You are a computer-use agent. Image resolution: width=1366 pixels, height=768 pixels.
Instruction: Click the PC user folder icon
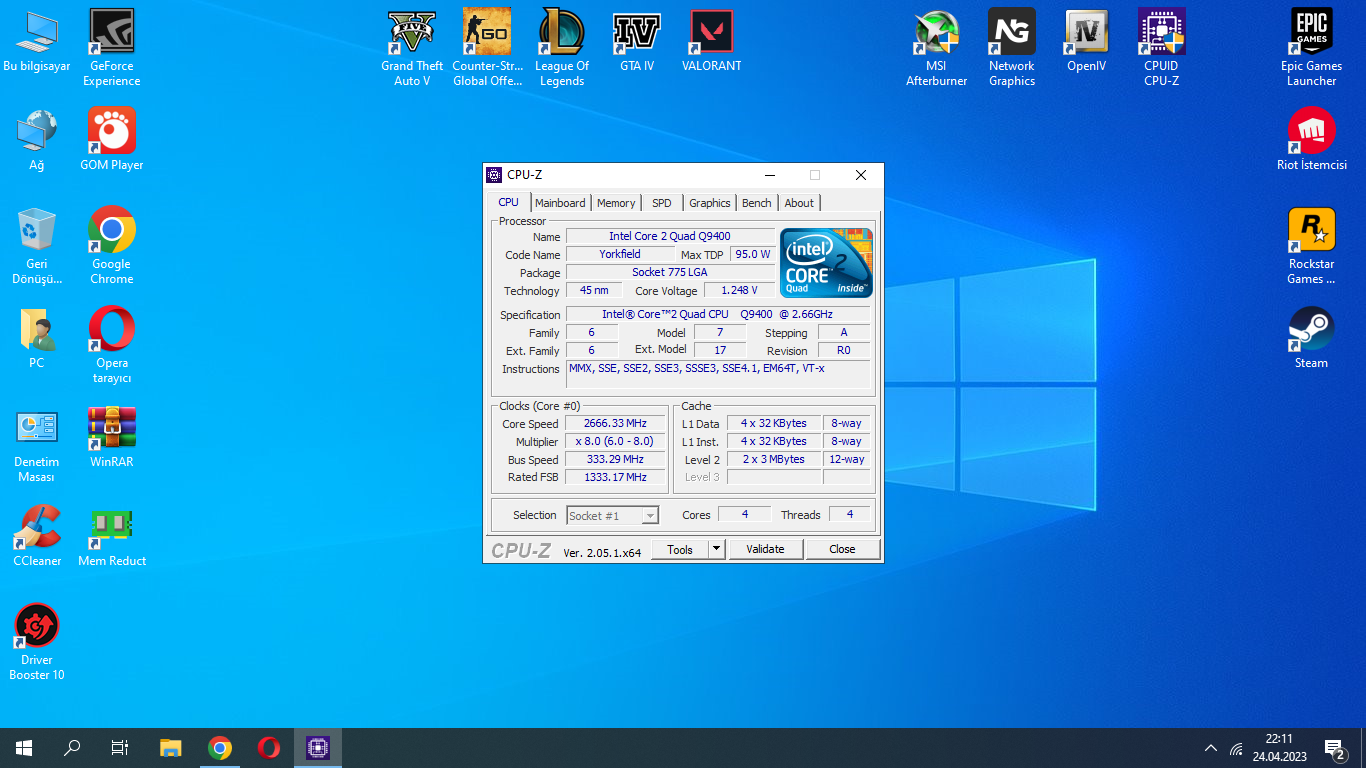[37, 337]
